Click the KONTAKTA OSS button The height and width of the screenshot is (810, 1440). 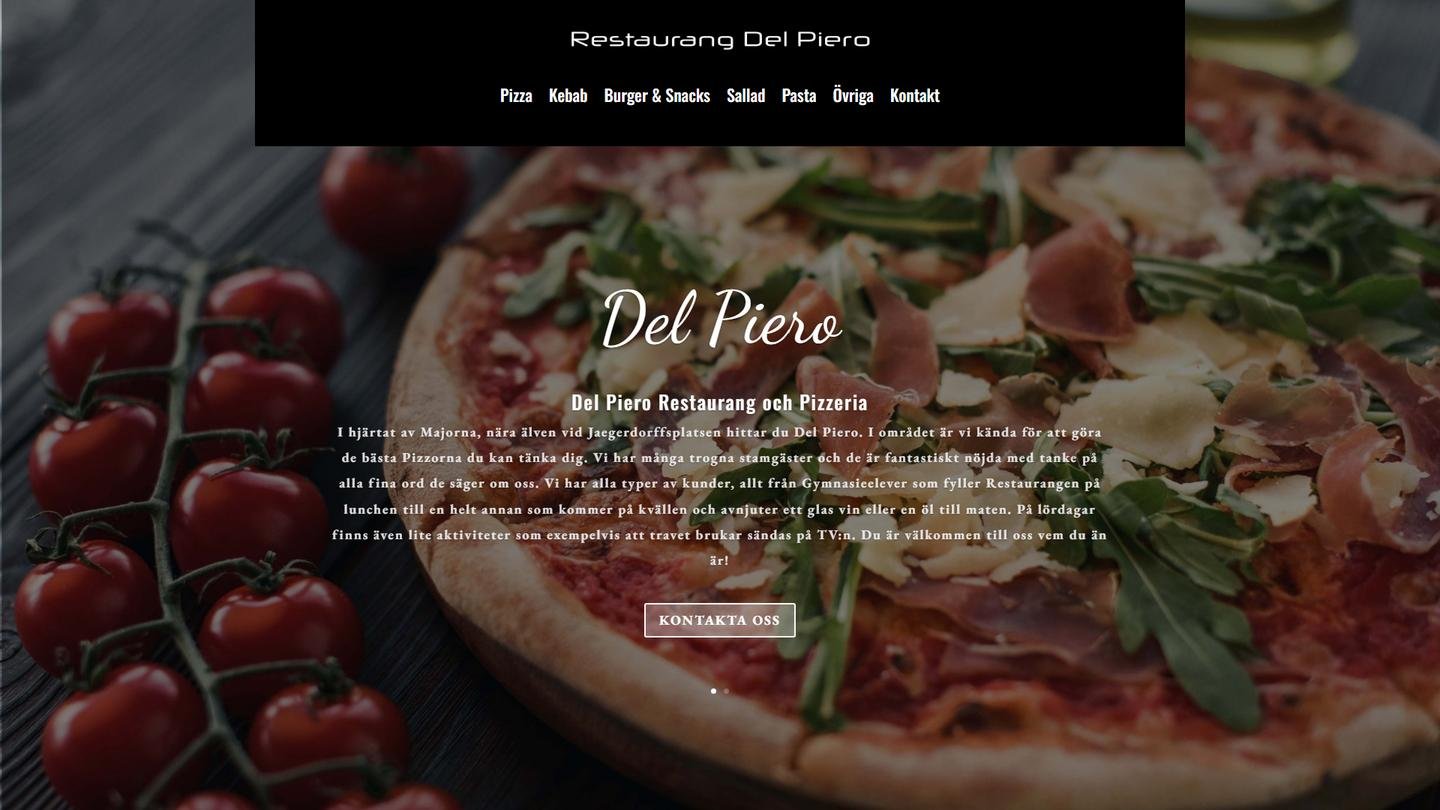pos(720,620)
